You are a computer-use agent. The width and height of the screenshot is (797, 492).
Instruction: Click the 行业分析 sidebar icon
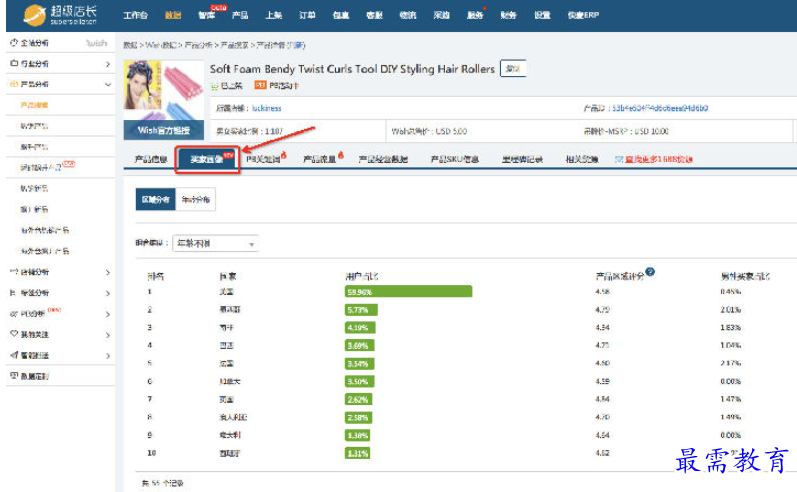click(x=14, y=64)
